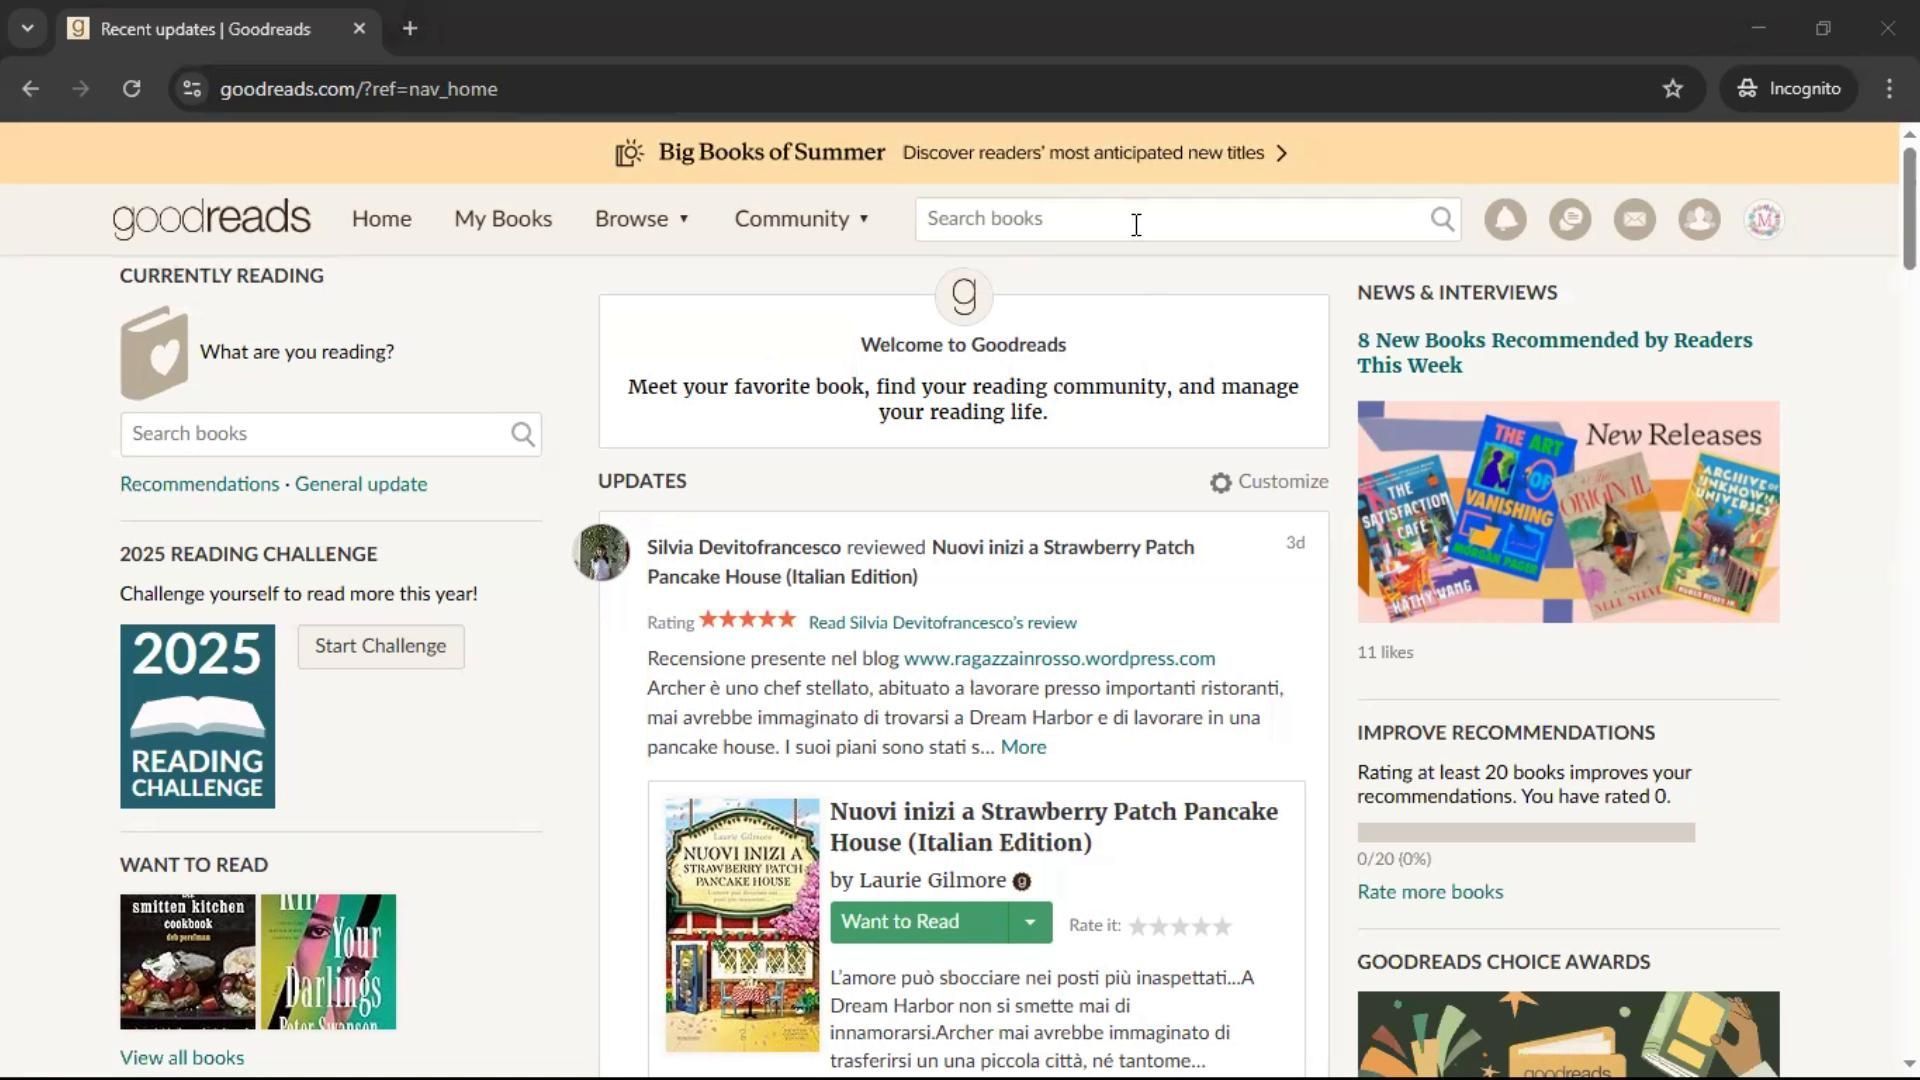Image resolution: width=1920 pixels, height=1080 pixels.
Task: Open the discussions speech bubble icon
Action: point(1570,219)
